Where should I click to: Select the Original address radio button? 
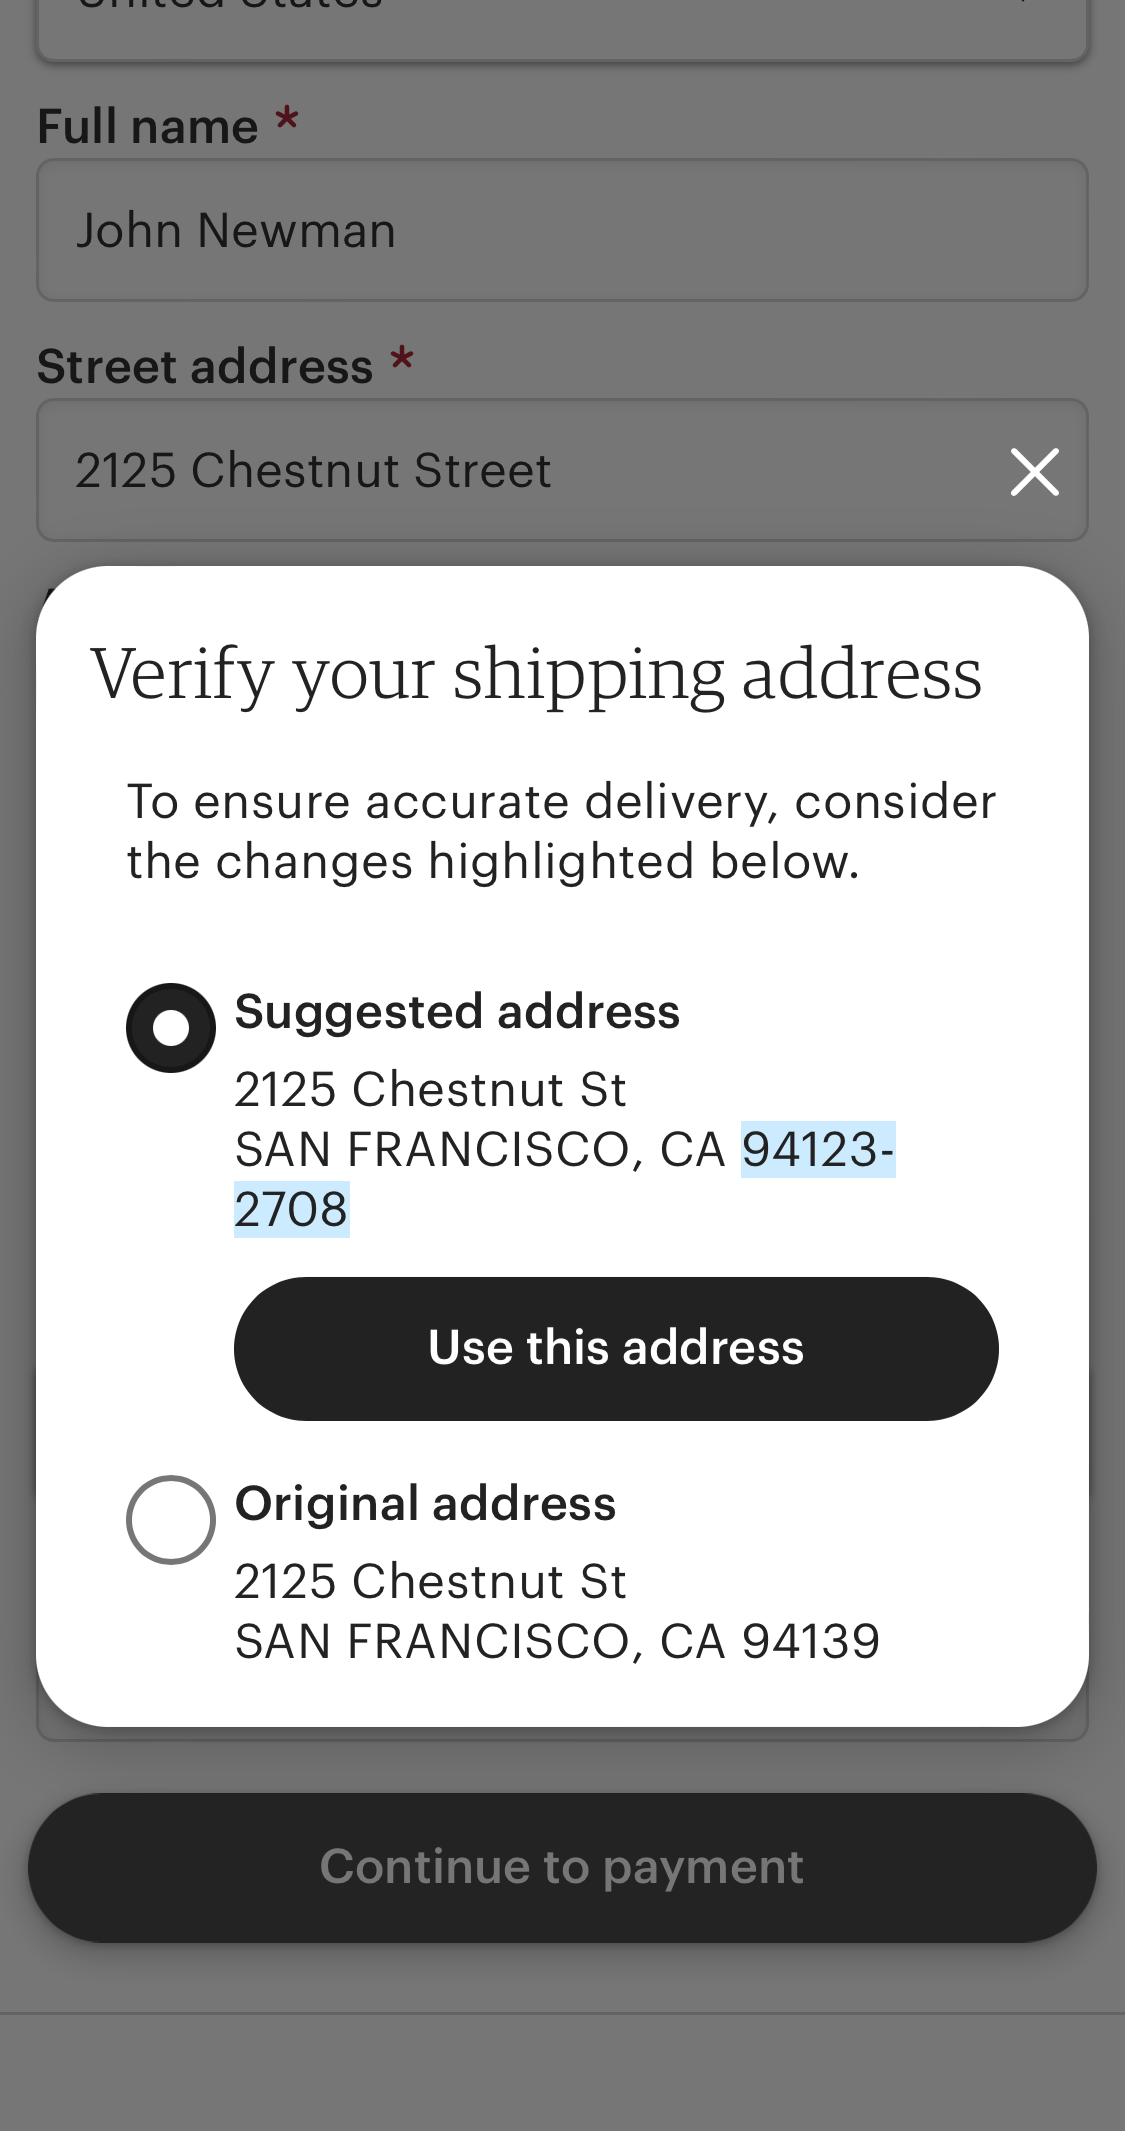coord(170,1520)
